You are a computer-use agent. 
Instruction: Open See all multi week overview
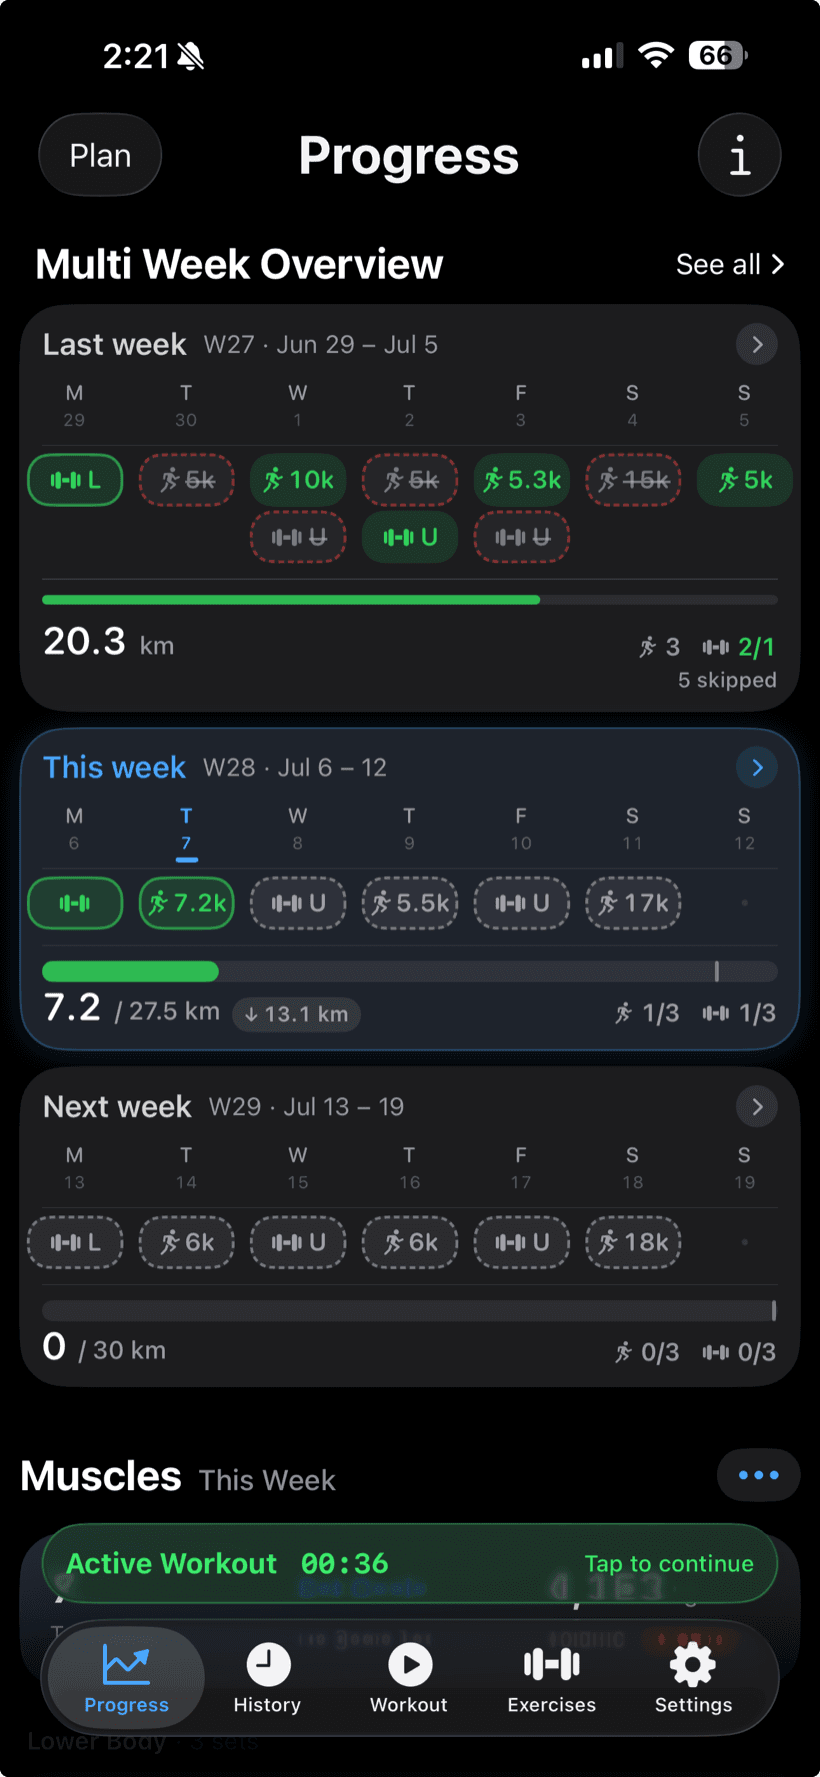coord(730,265)
